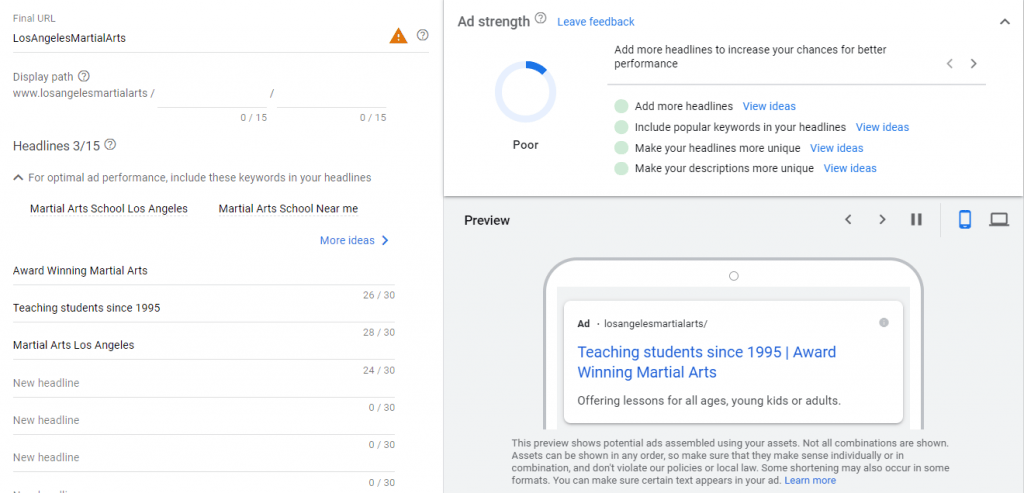Click status dot for Make headlines more unique
1024x493 pixels.
[621, 148]
